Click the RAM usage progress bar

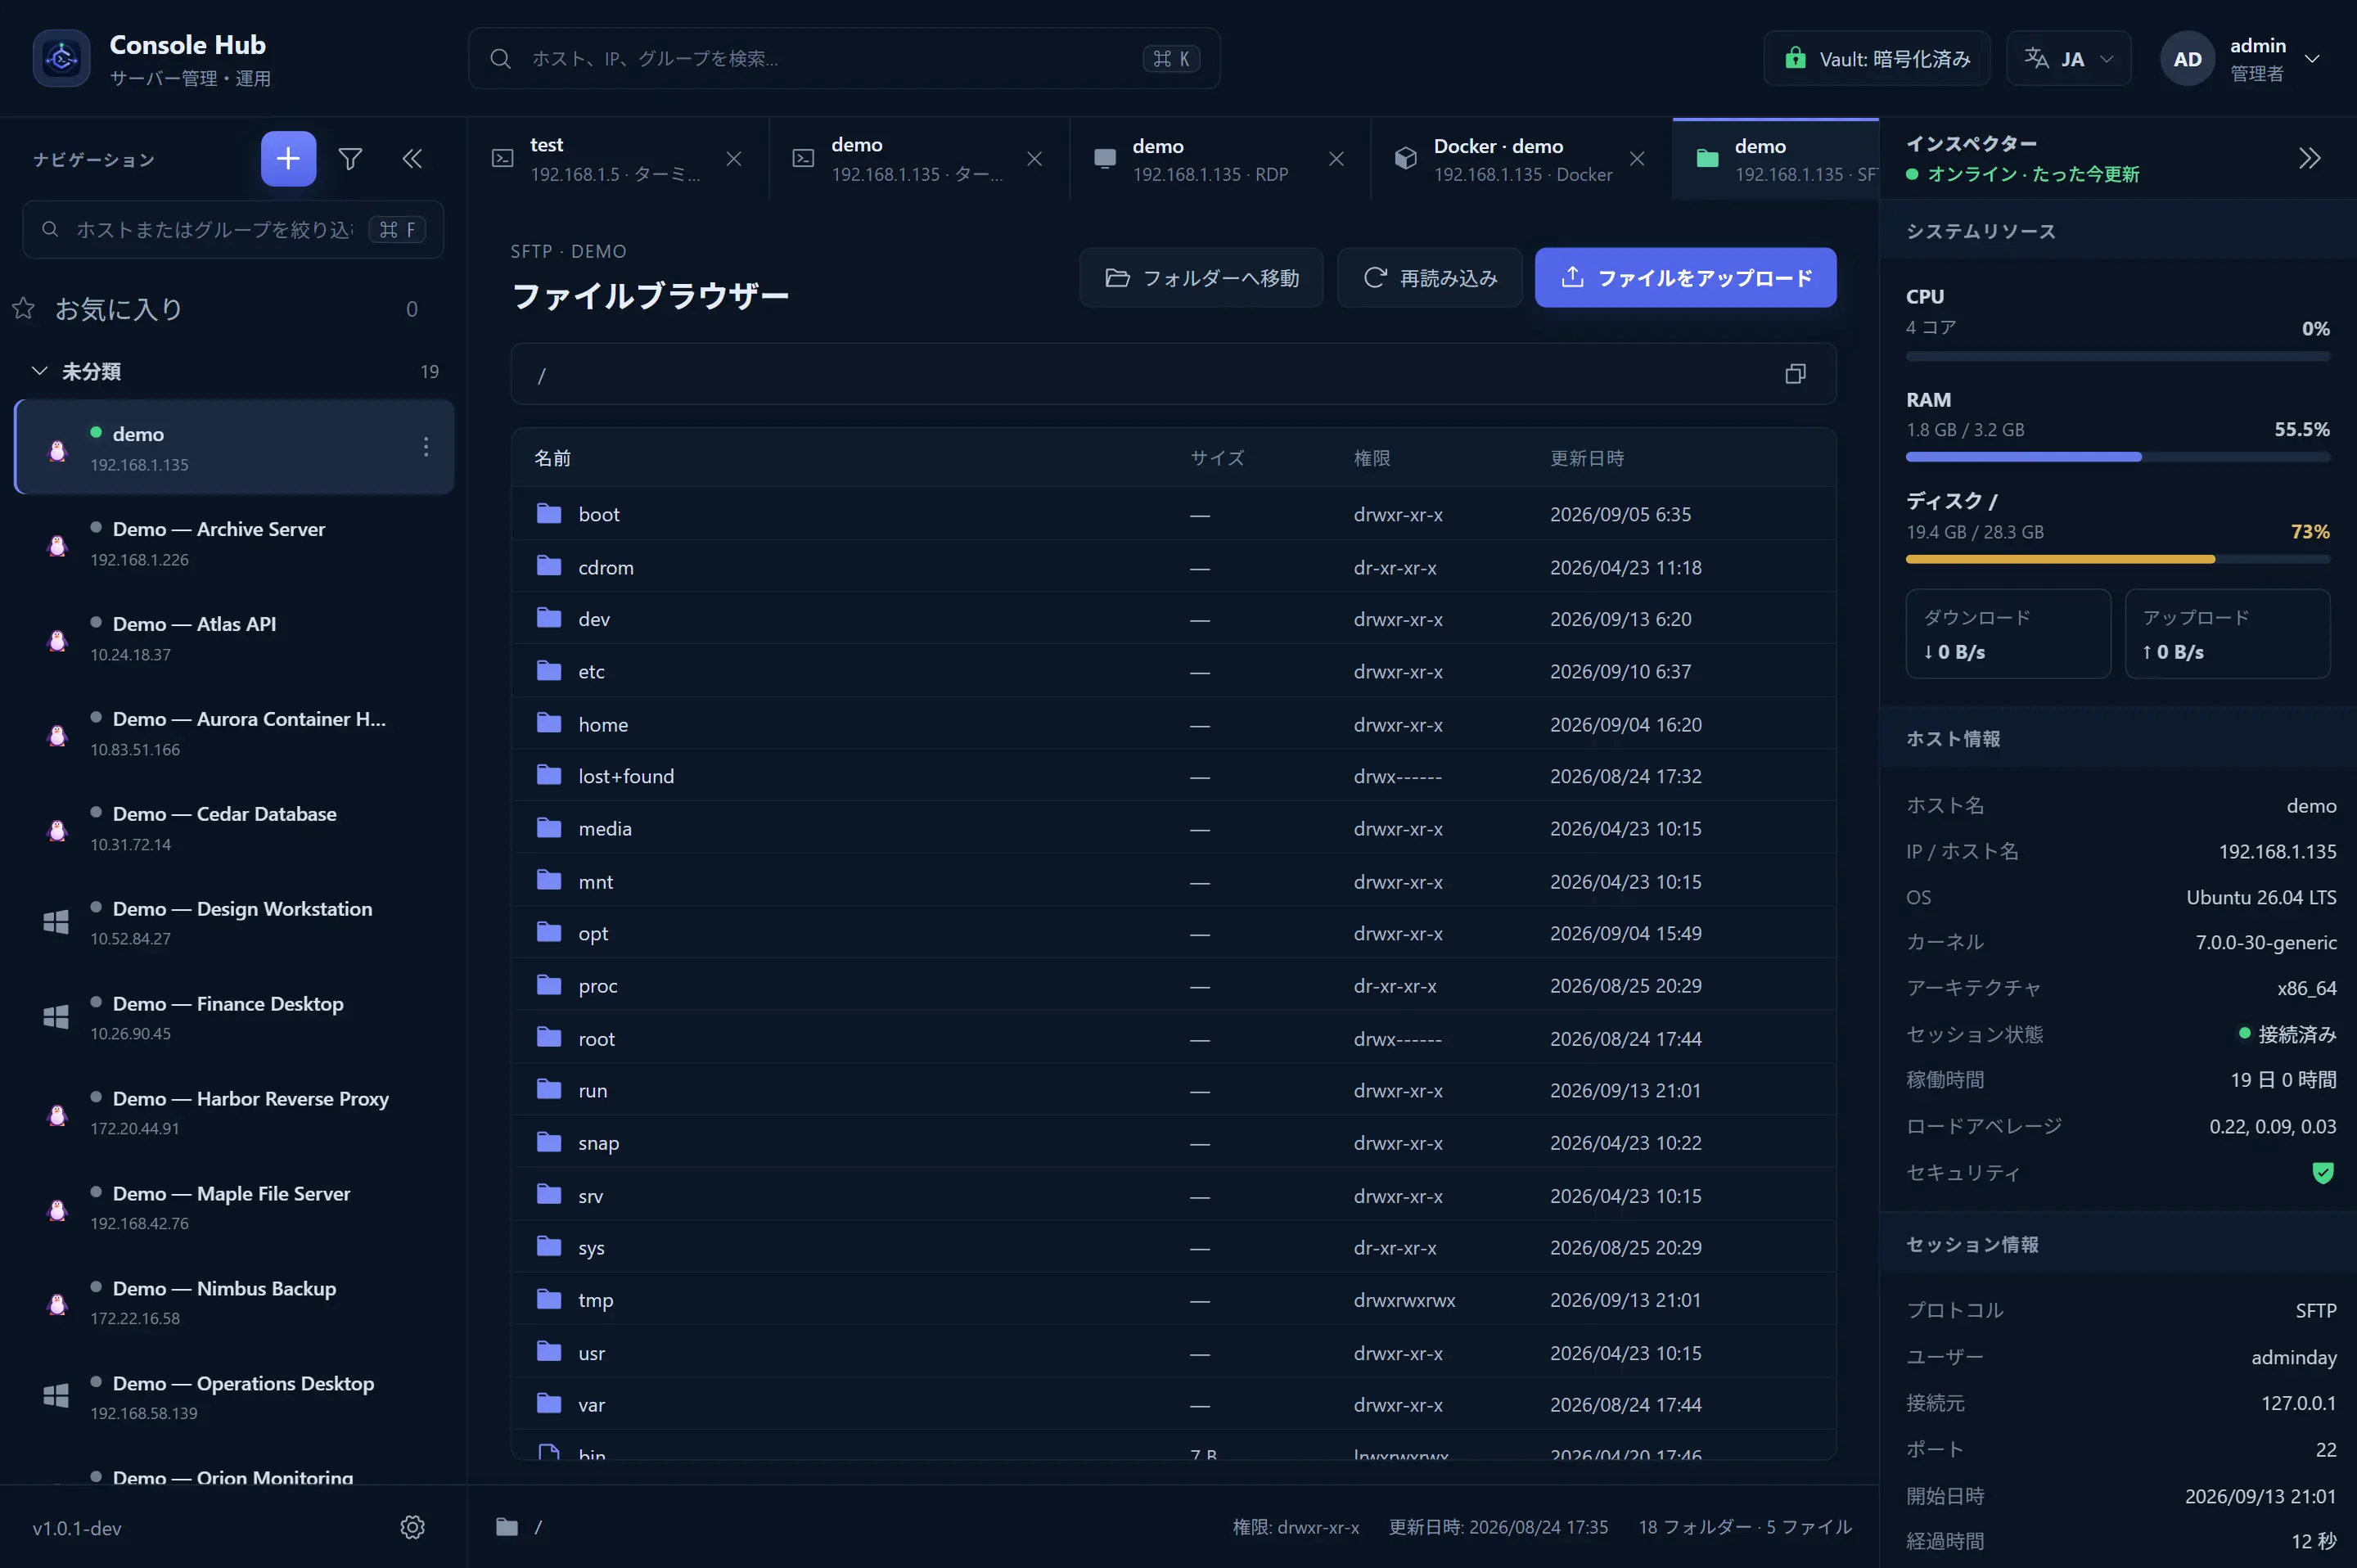coord(2117,457)
